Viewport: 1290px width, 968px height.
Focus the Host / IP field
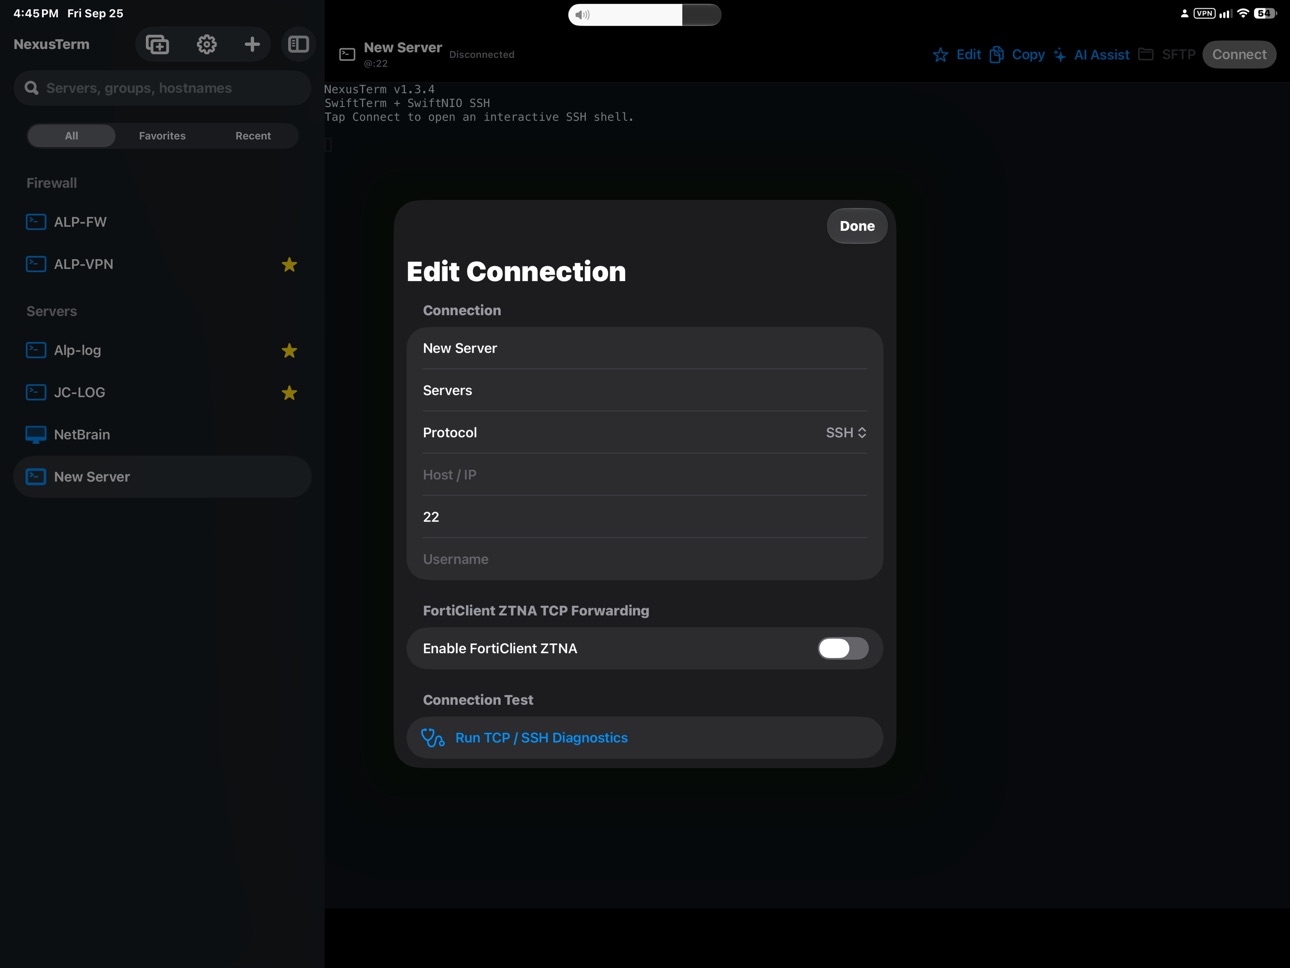[x=645, y=475]
